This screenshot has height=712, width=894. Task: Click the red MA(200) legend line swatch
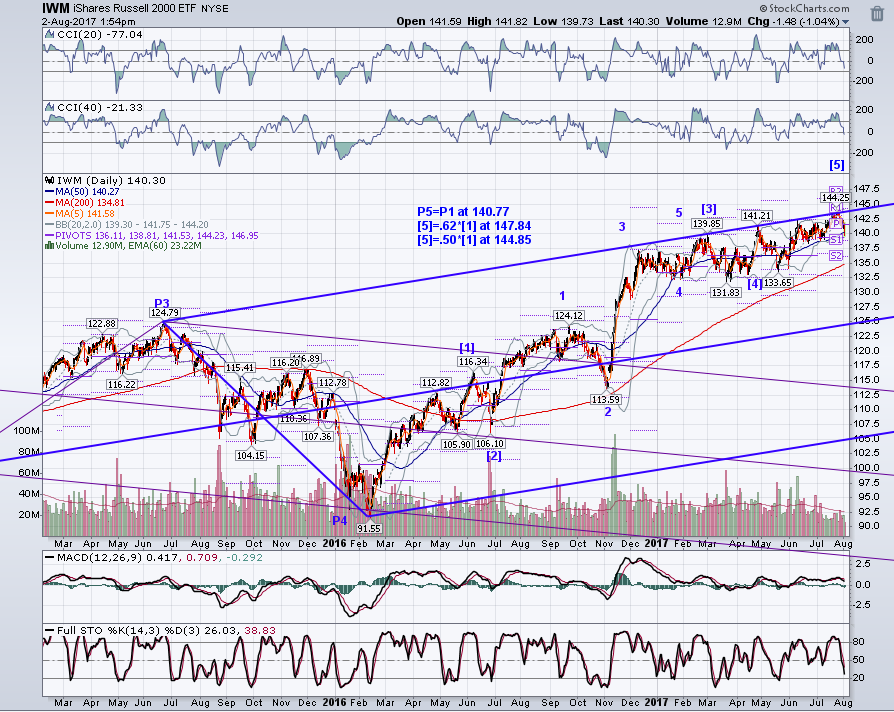pyautogui.click(x=50, y=203)
